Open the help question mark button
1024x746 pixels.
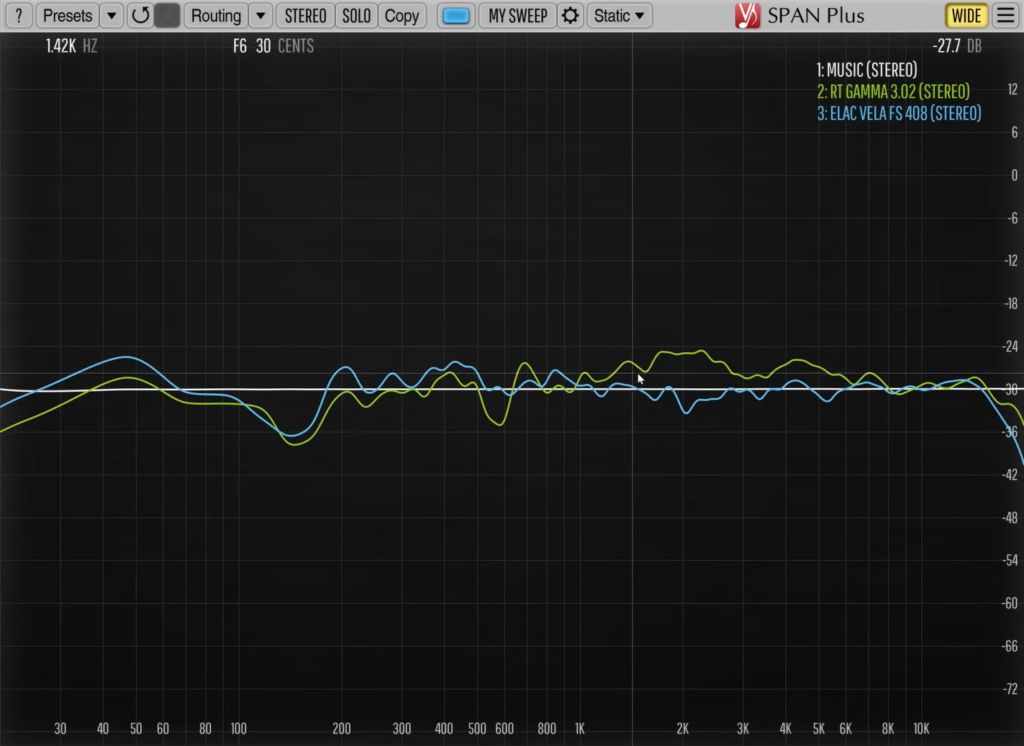(19, 16)
